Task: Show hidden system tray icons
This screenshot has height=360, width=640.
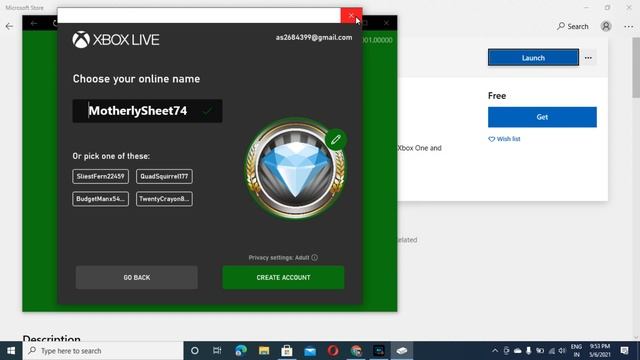Action: (495, 351)
